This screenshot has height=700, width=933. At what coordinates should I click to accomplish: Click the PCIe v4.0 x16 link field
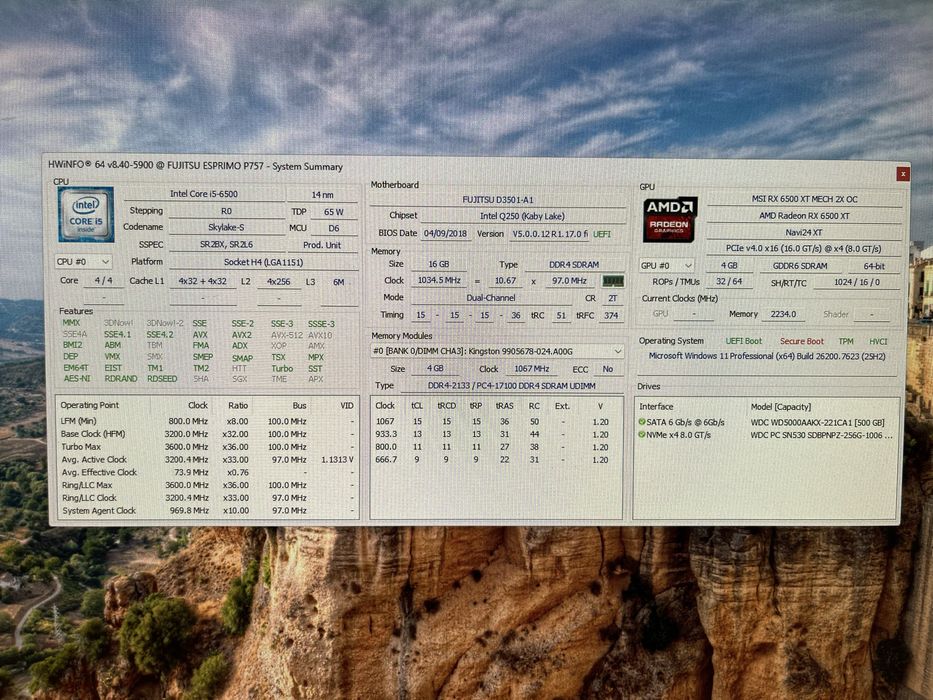click(x=804, y=249)
